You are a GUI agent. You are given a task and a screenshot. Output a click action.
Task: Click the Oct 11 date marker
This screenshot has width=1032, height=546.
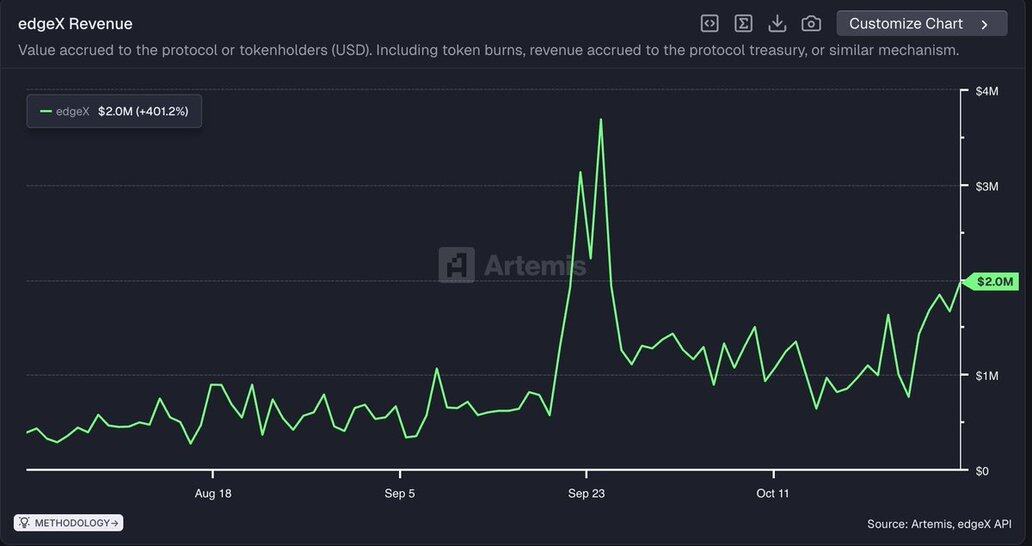pos(773,493)
